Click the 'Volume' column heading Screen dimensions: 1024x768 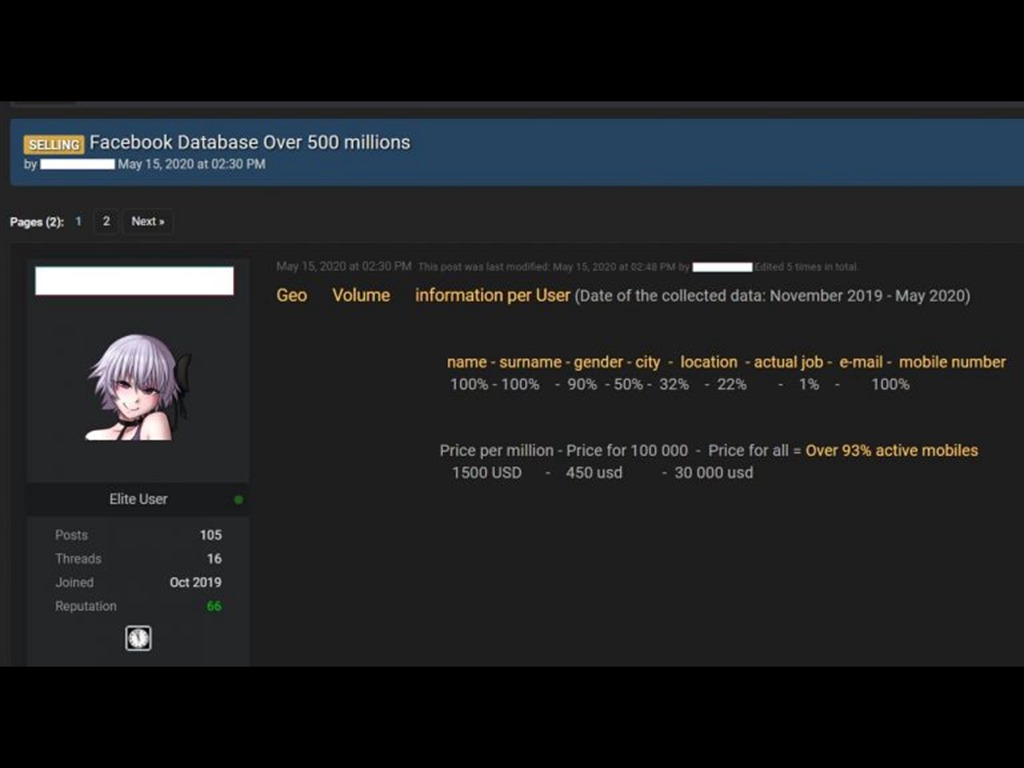361,295
